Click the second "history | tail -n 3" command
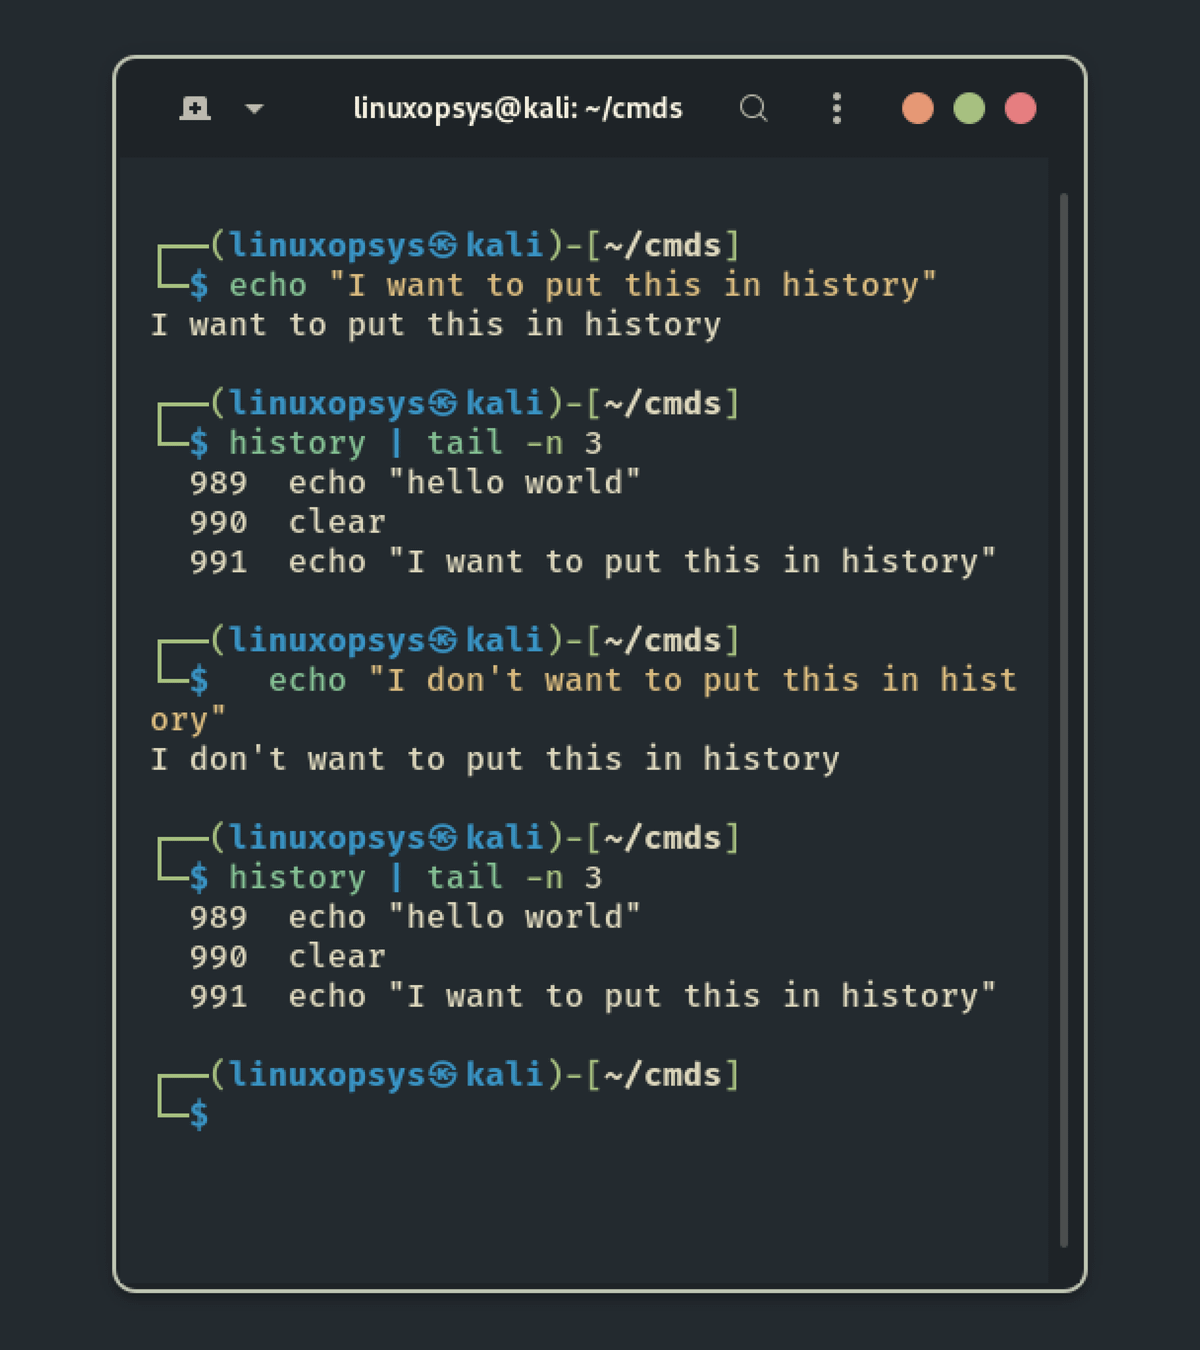Screen dimensions: 1200x1350 (415, 878)
